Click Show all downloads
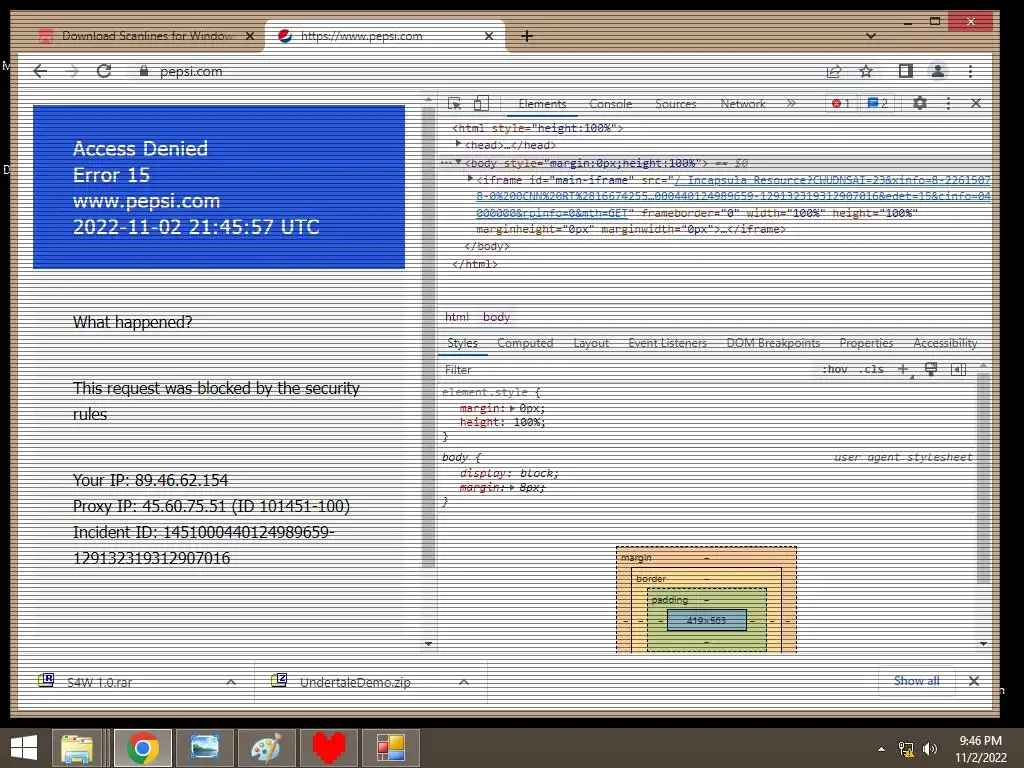The image size is (1024, 768). point(917,680)
